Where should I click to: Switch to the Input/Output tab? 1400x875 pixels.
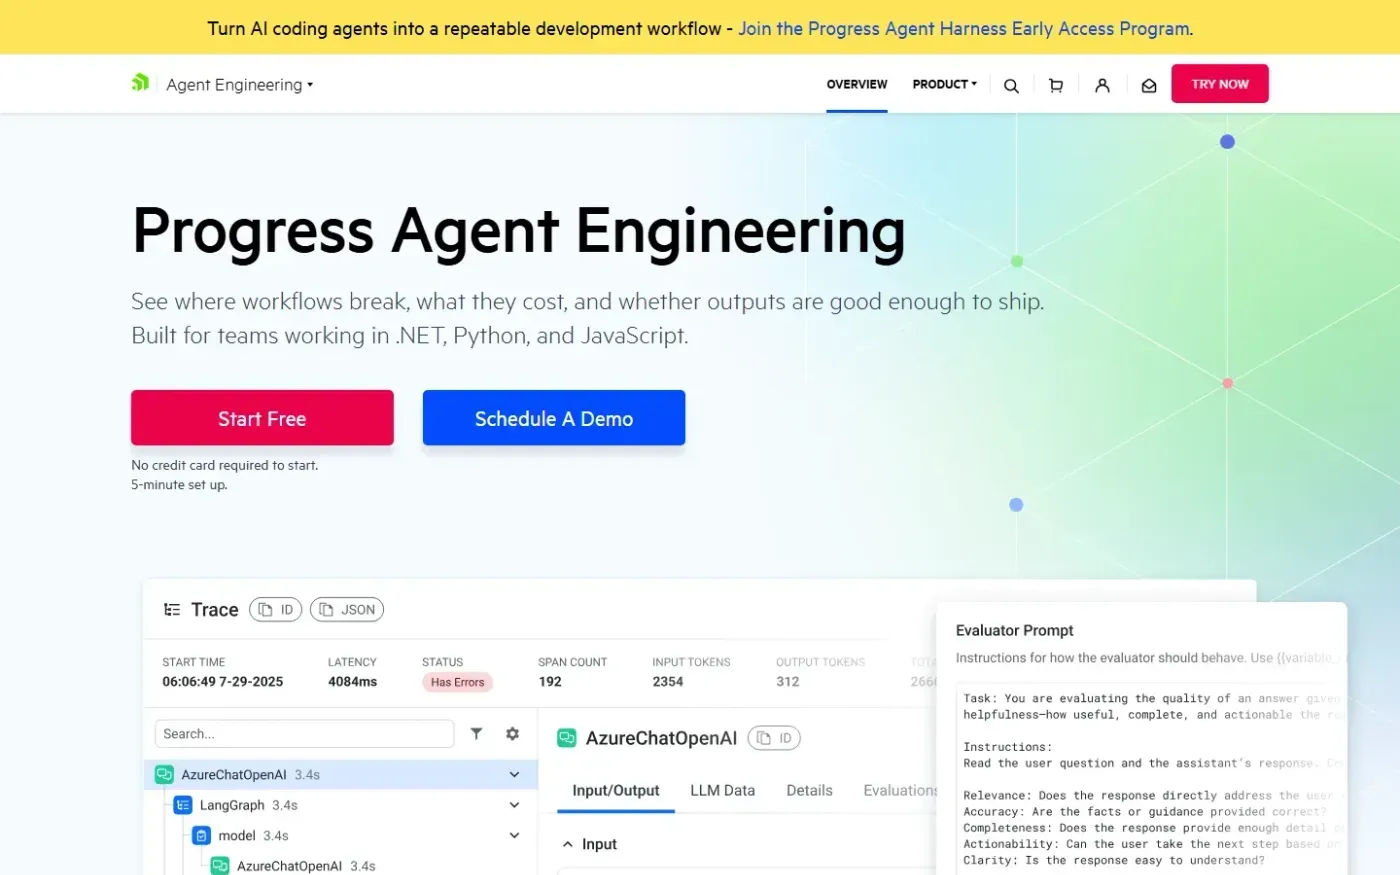tap(616, 790)
